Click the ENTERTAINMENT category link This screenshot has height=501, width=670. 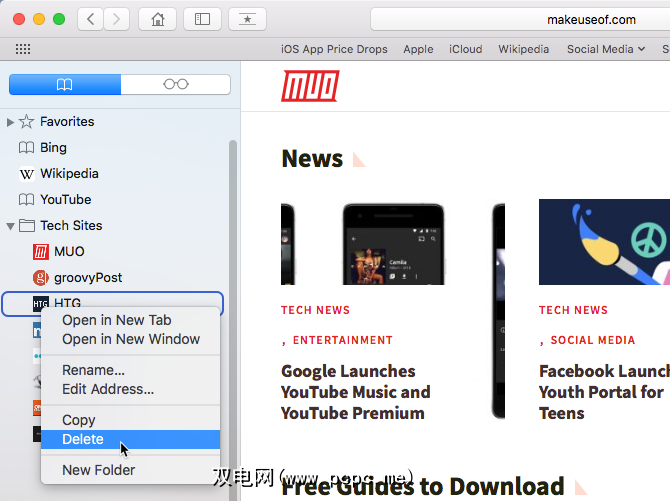tap(343, 340)
